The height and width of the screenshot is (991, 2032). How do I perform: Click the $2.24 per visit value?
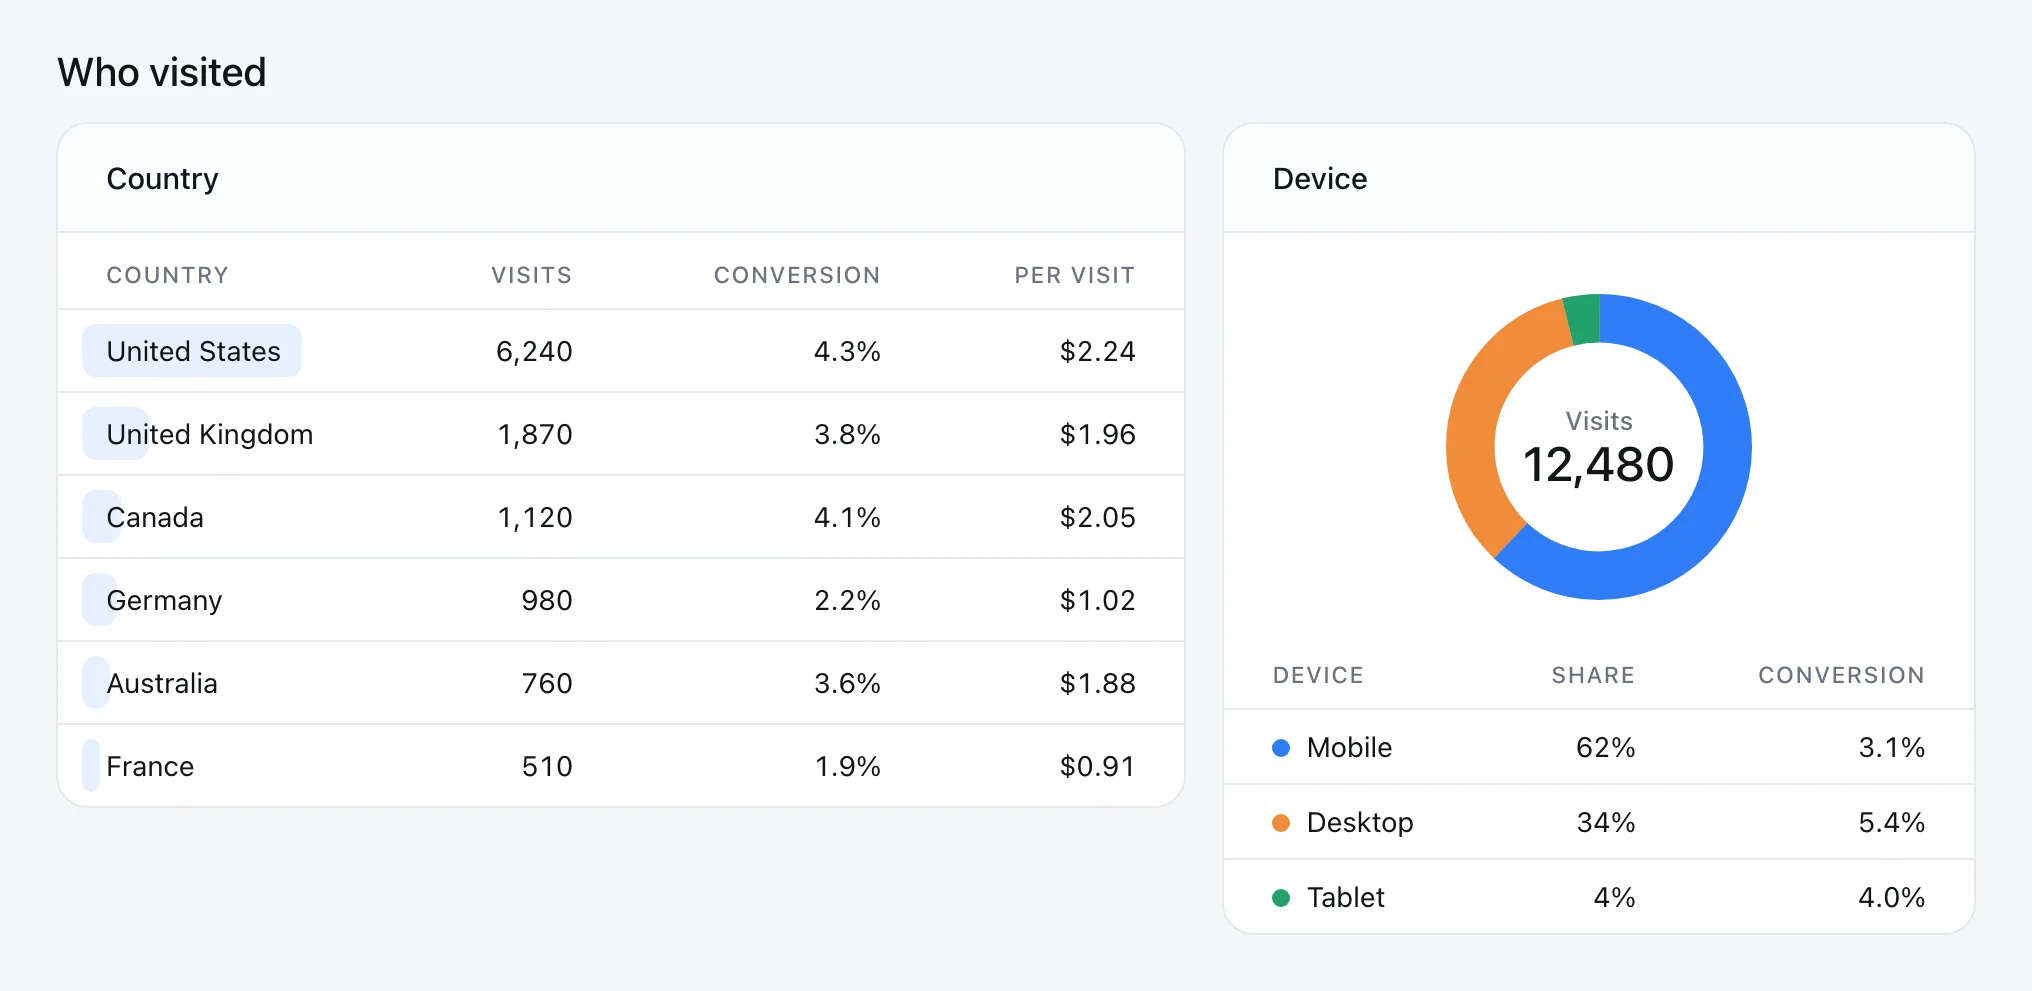[1097, 351]
